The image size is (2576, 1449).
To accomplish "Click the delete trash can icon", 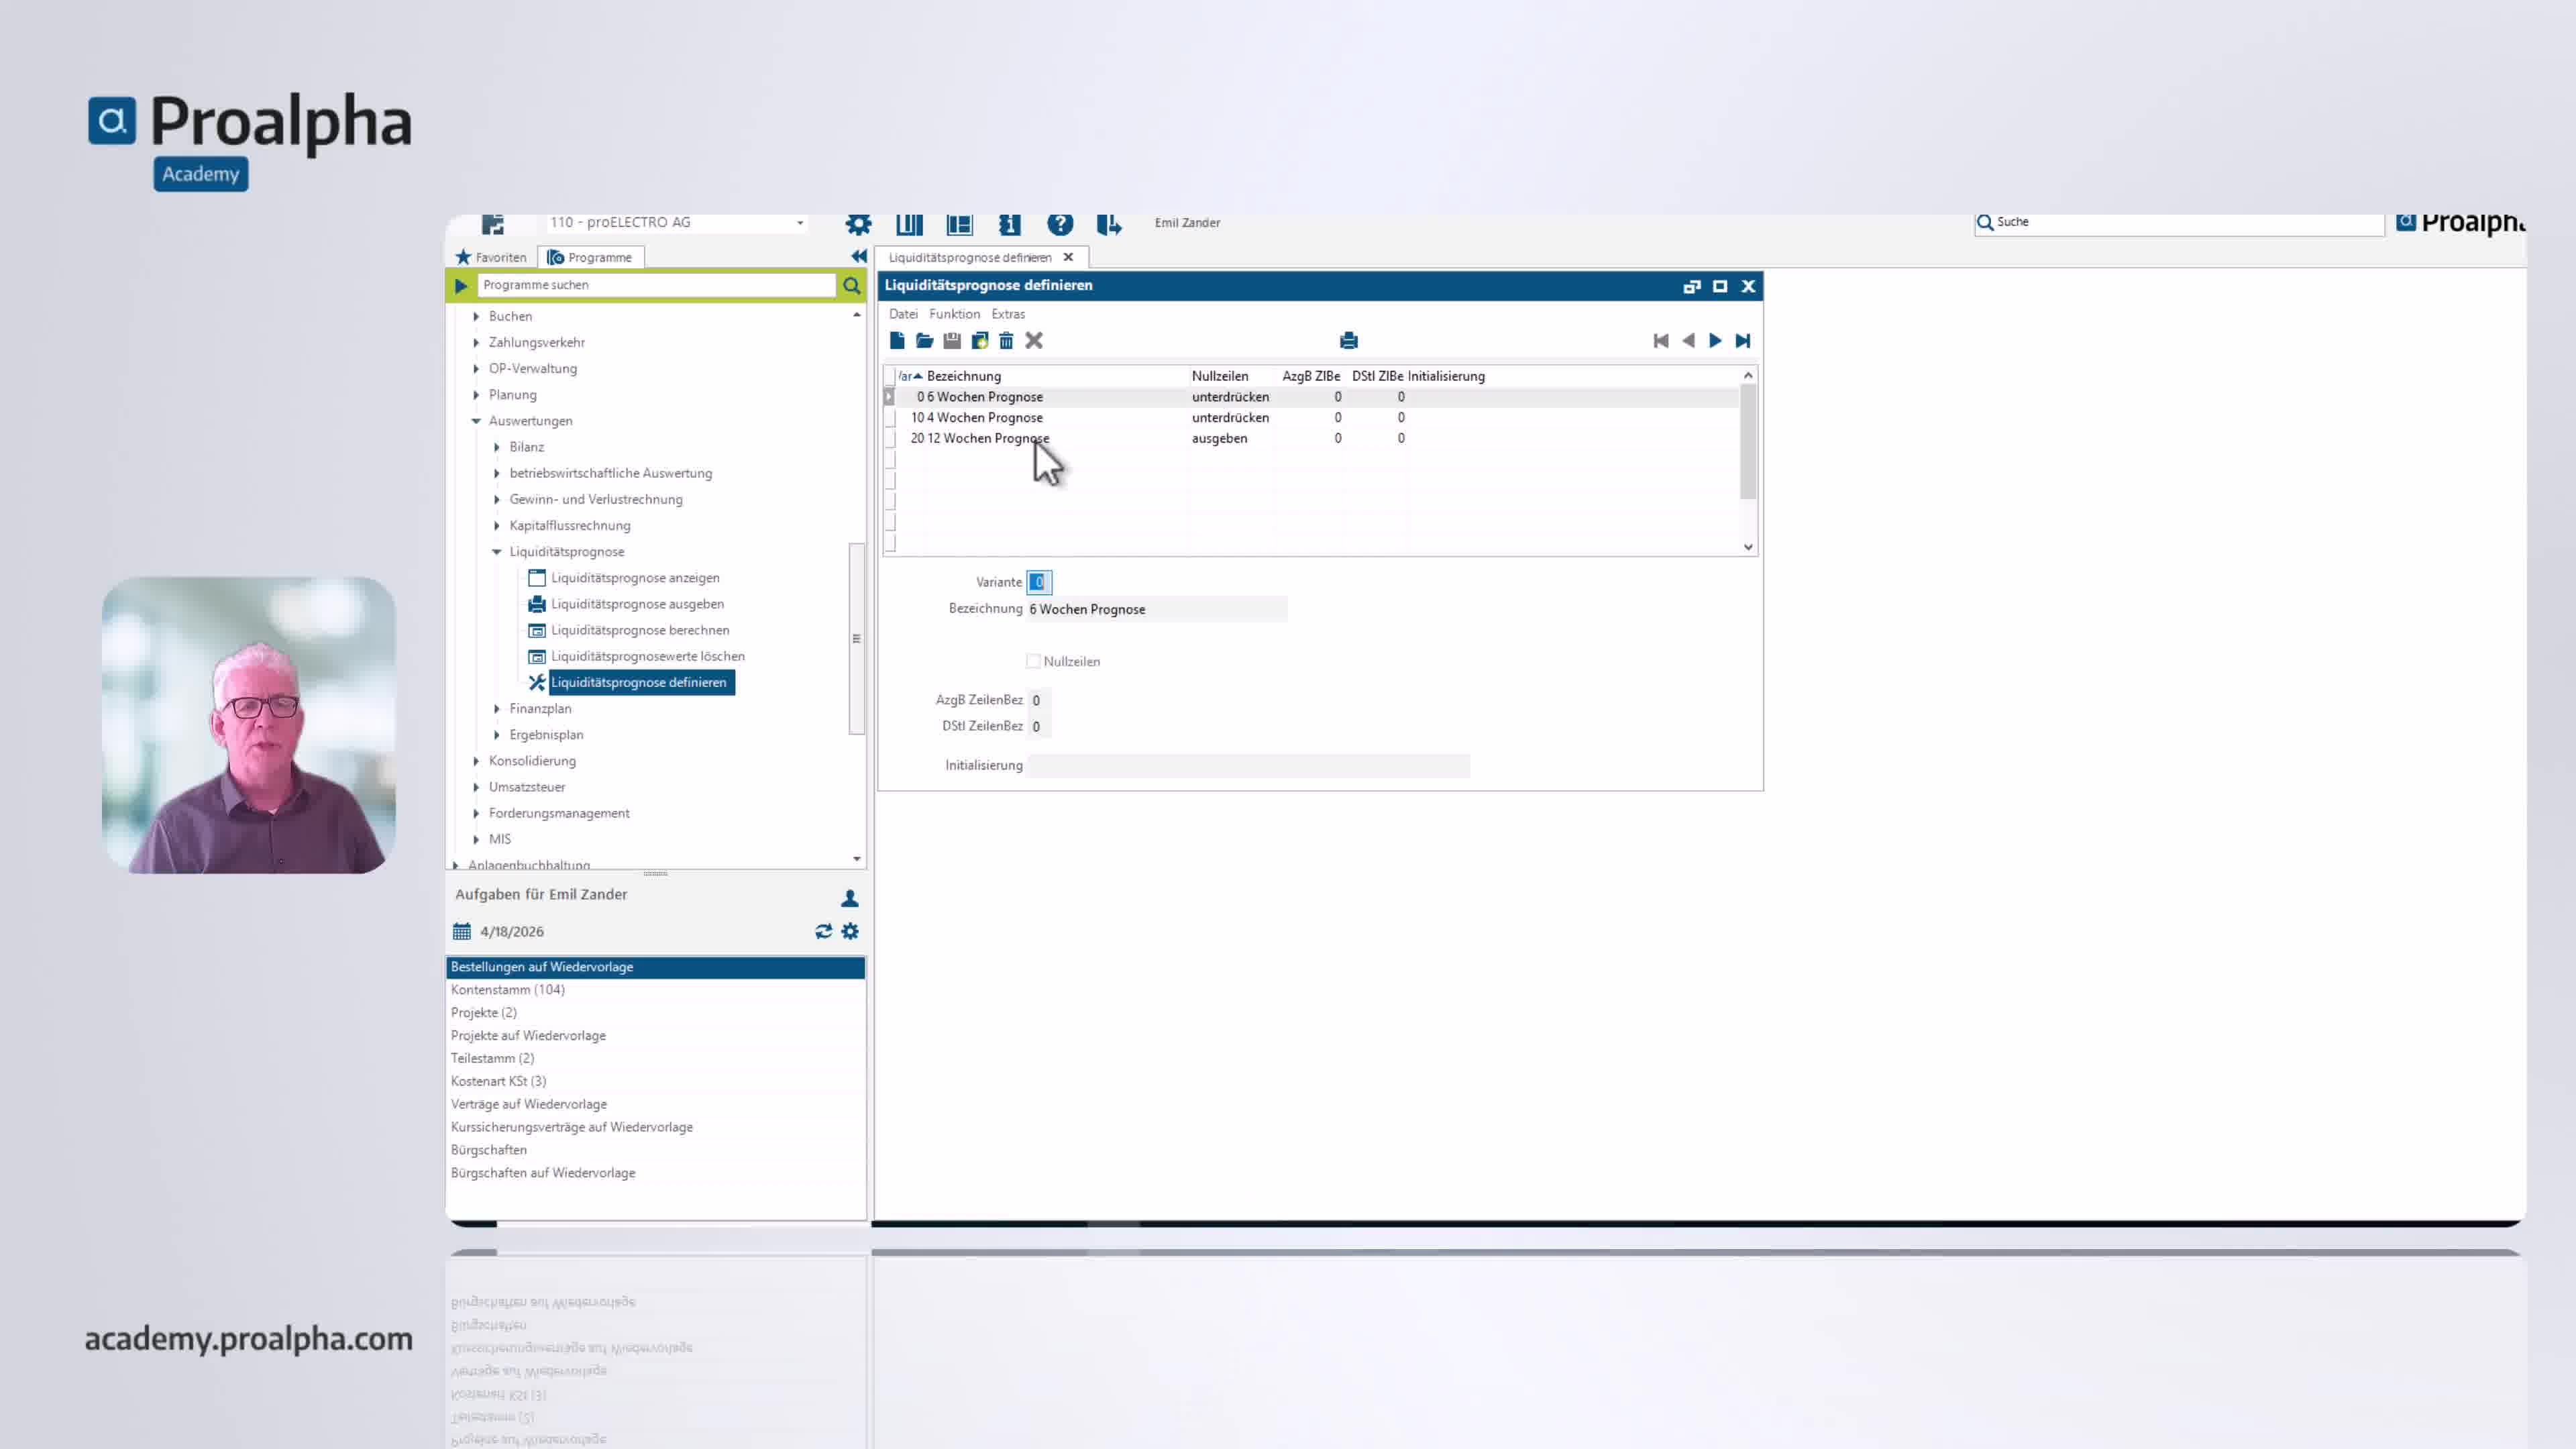I will (1006, 341).
